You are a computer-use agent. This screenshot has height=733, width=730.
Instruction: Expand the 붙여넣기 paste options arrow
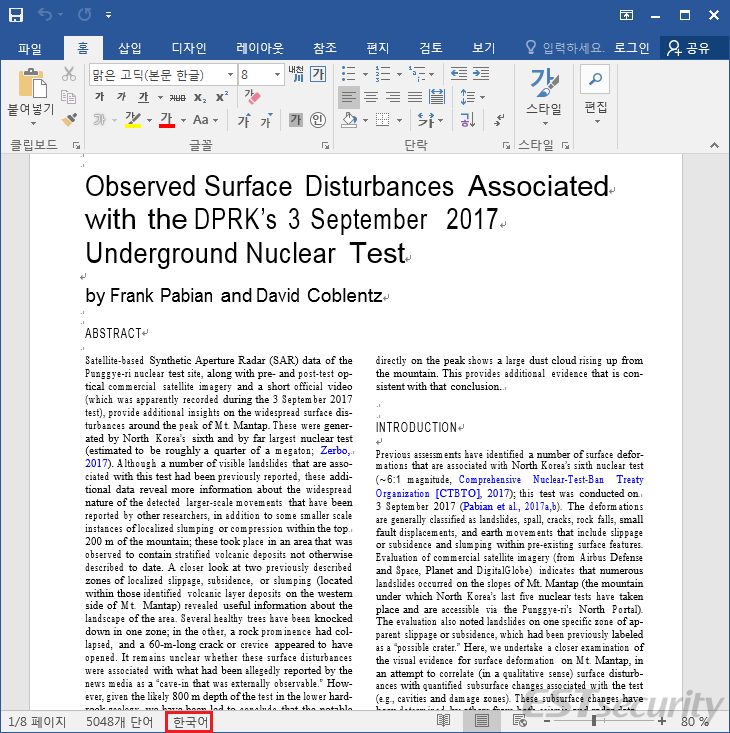33,123
